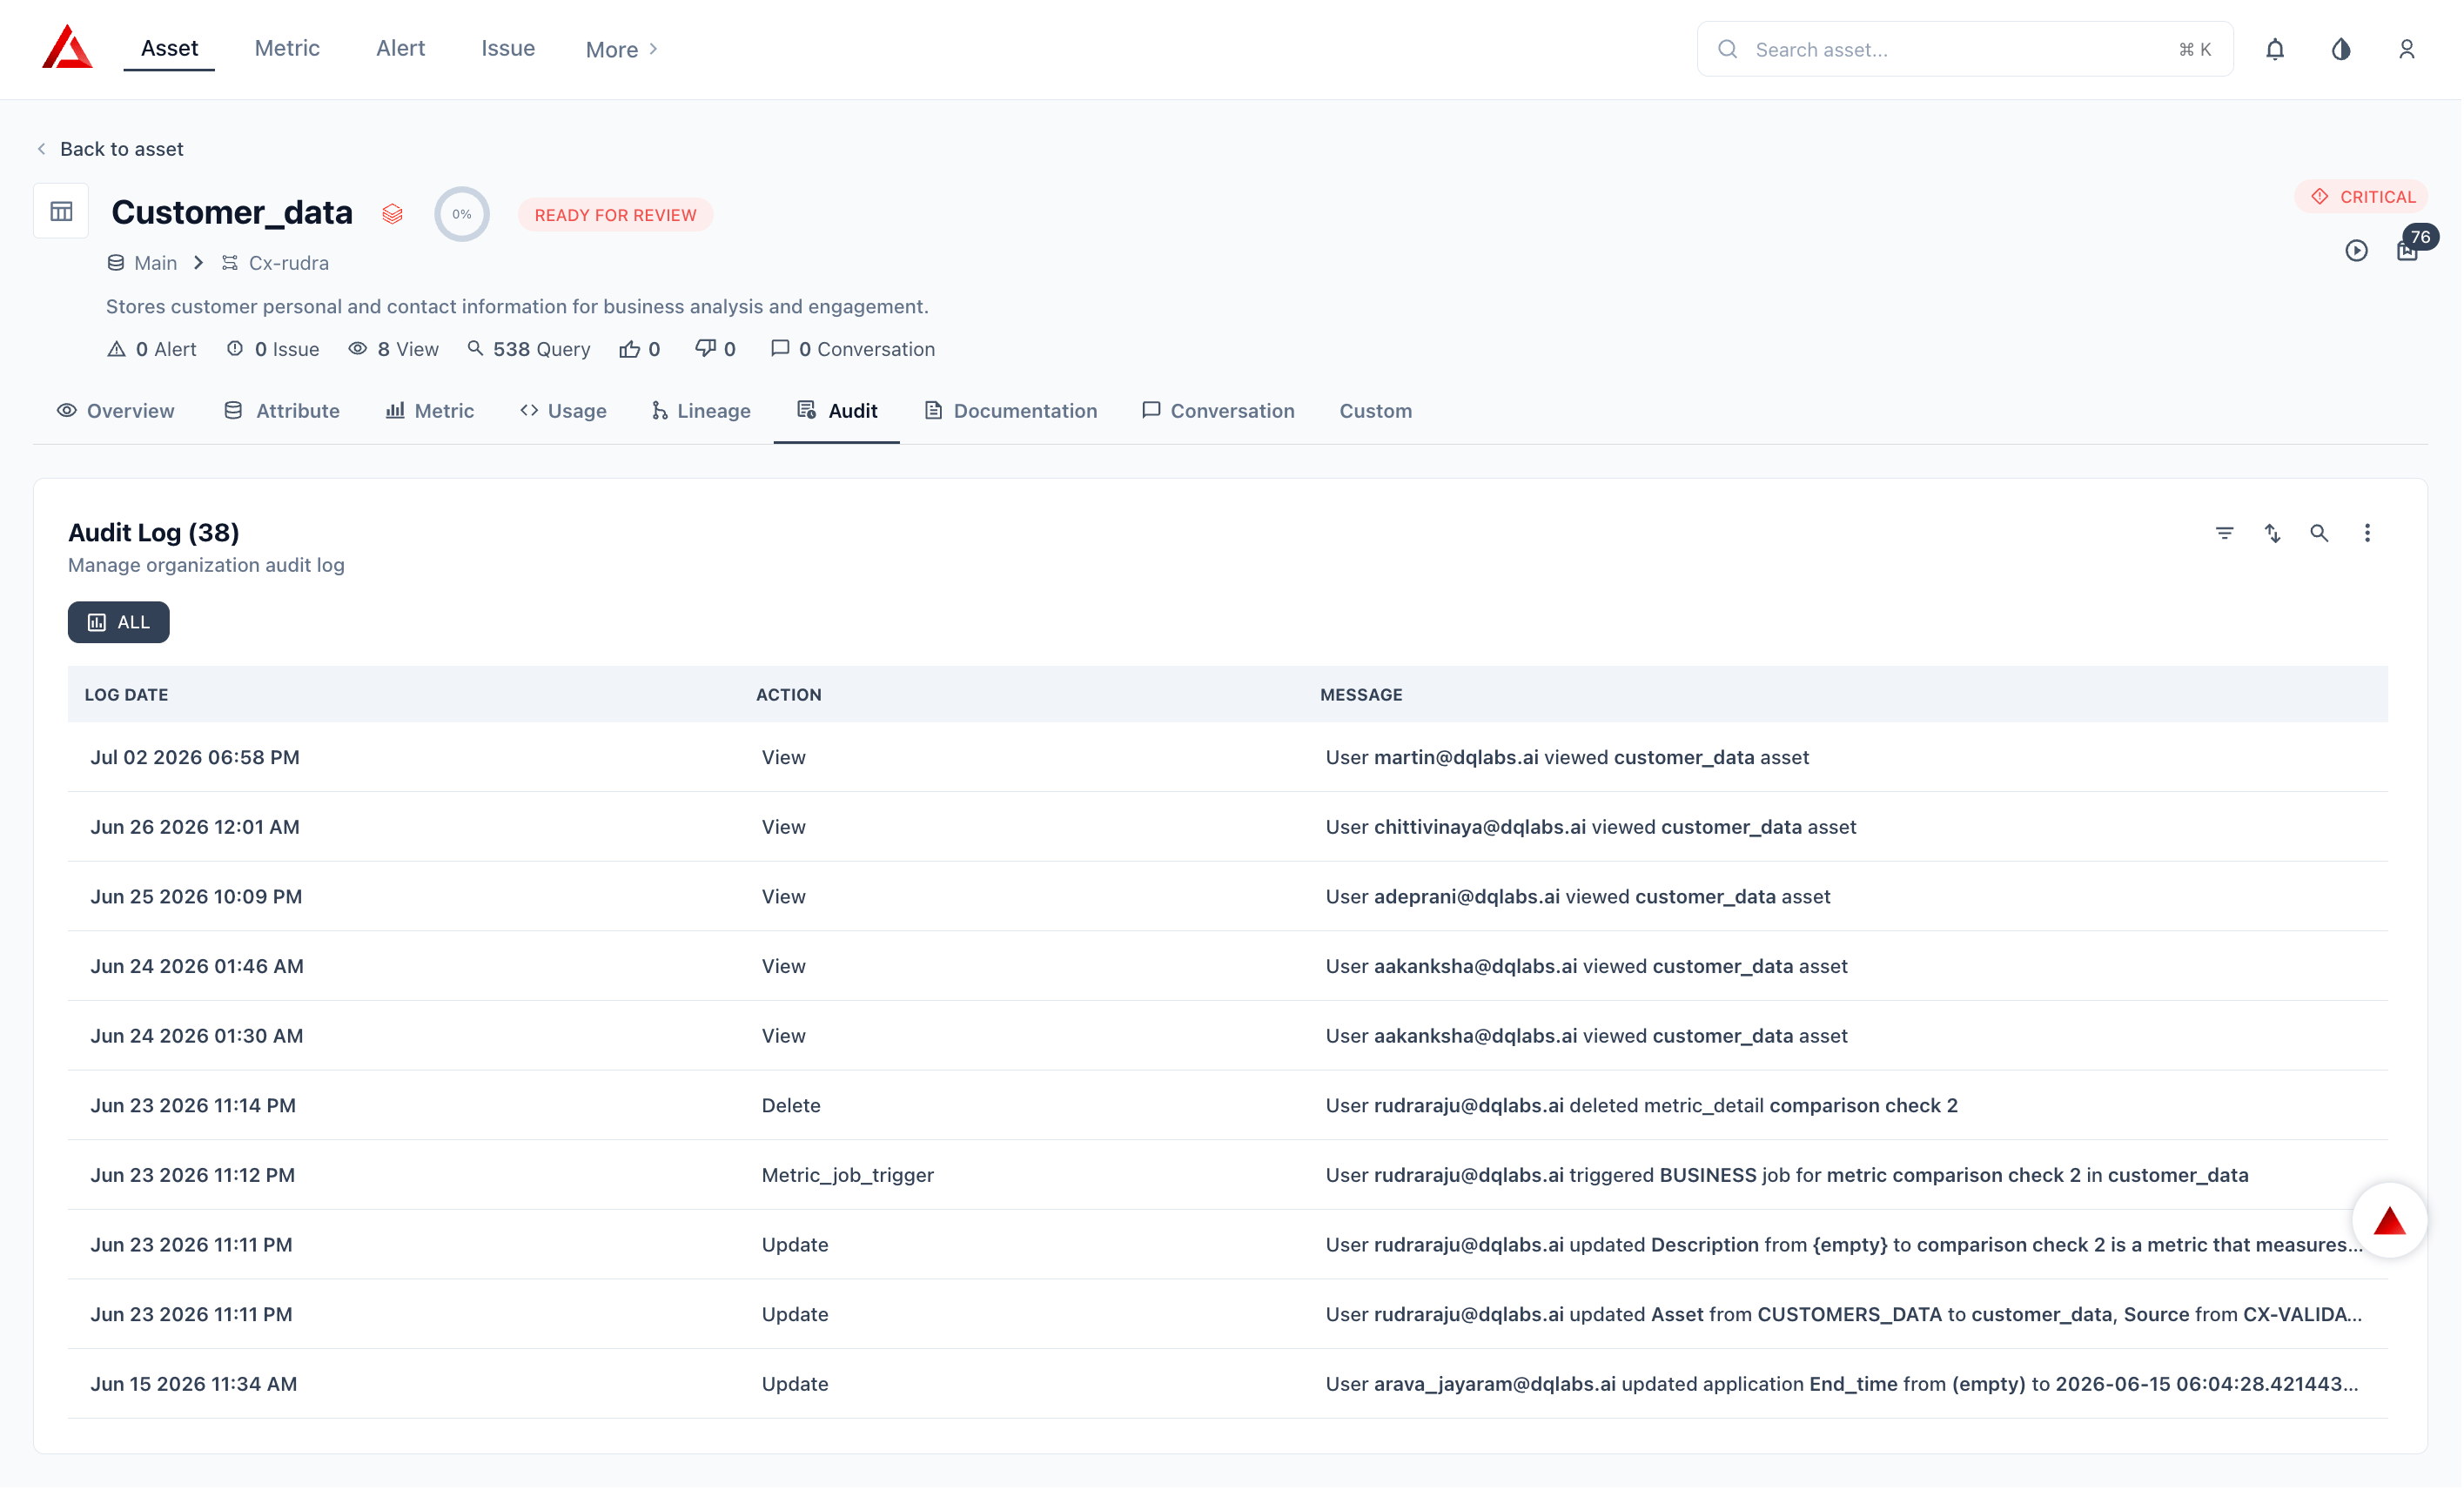Sort by LOG DATE column header
This screenshot has height=1490, width=2464.
pos(126,695)
